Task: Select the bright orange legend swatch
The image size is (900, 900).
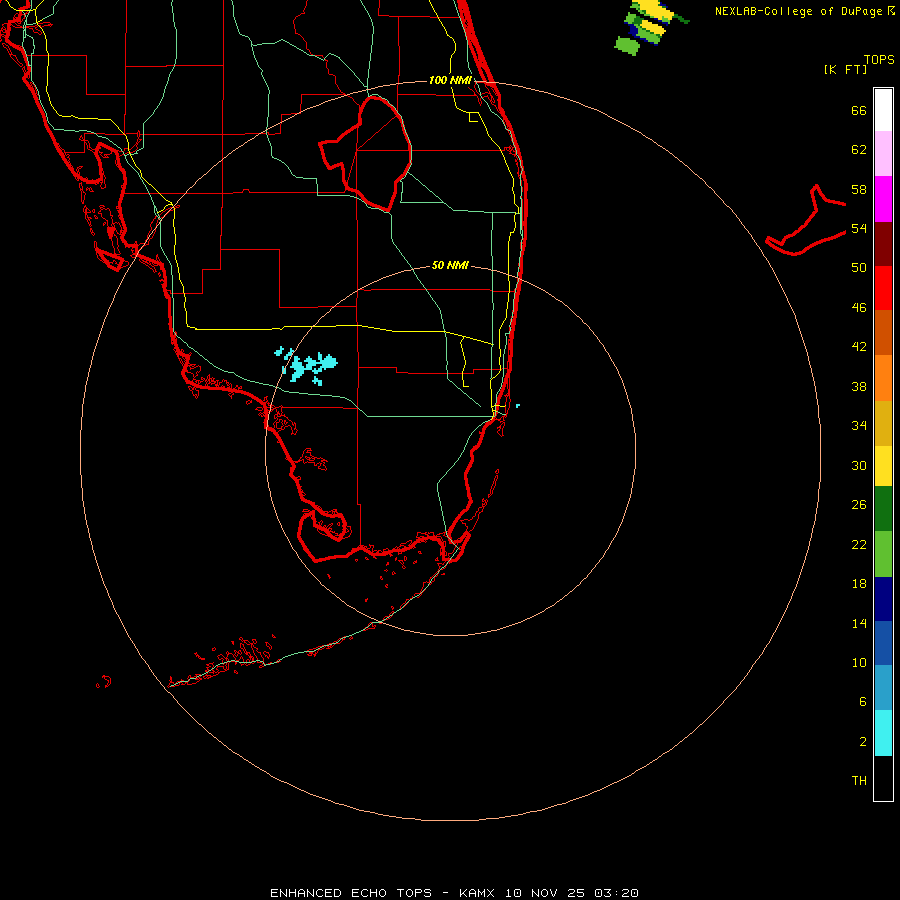Action: pos(883,378)
